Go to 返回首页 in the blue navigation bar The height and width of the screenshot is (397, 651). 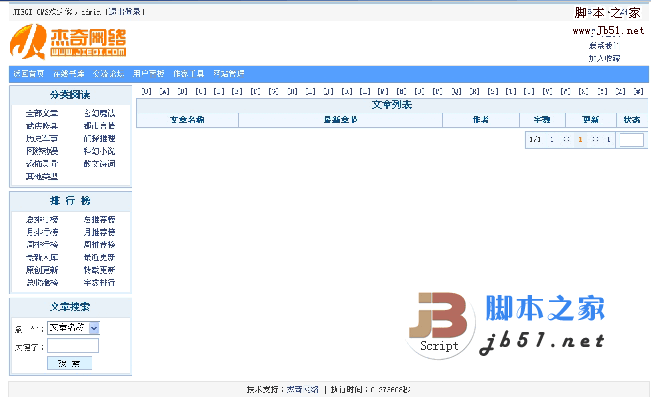tap(29, 74)
